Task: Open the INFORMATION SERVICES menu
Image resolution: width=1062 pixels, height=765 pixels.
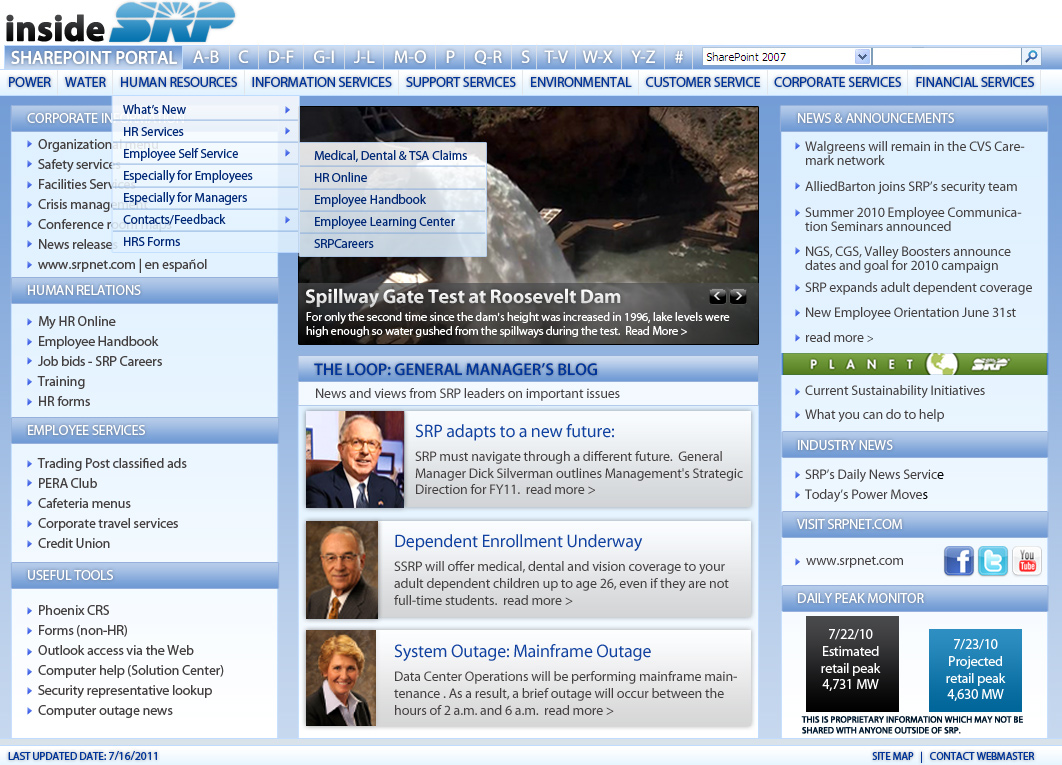Action: pos(321,82)
